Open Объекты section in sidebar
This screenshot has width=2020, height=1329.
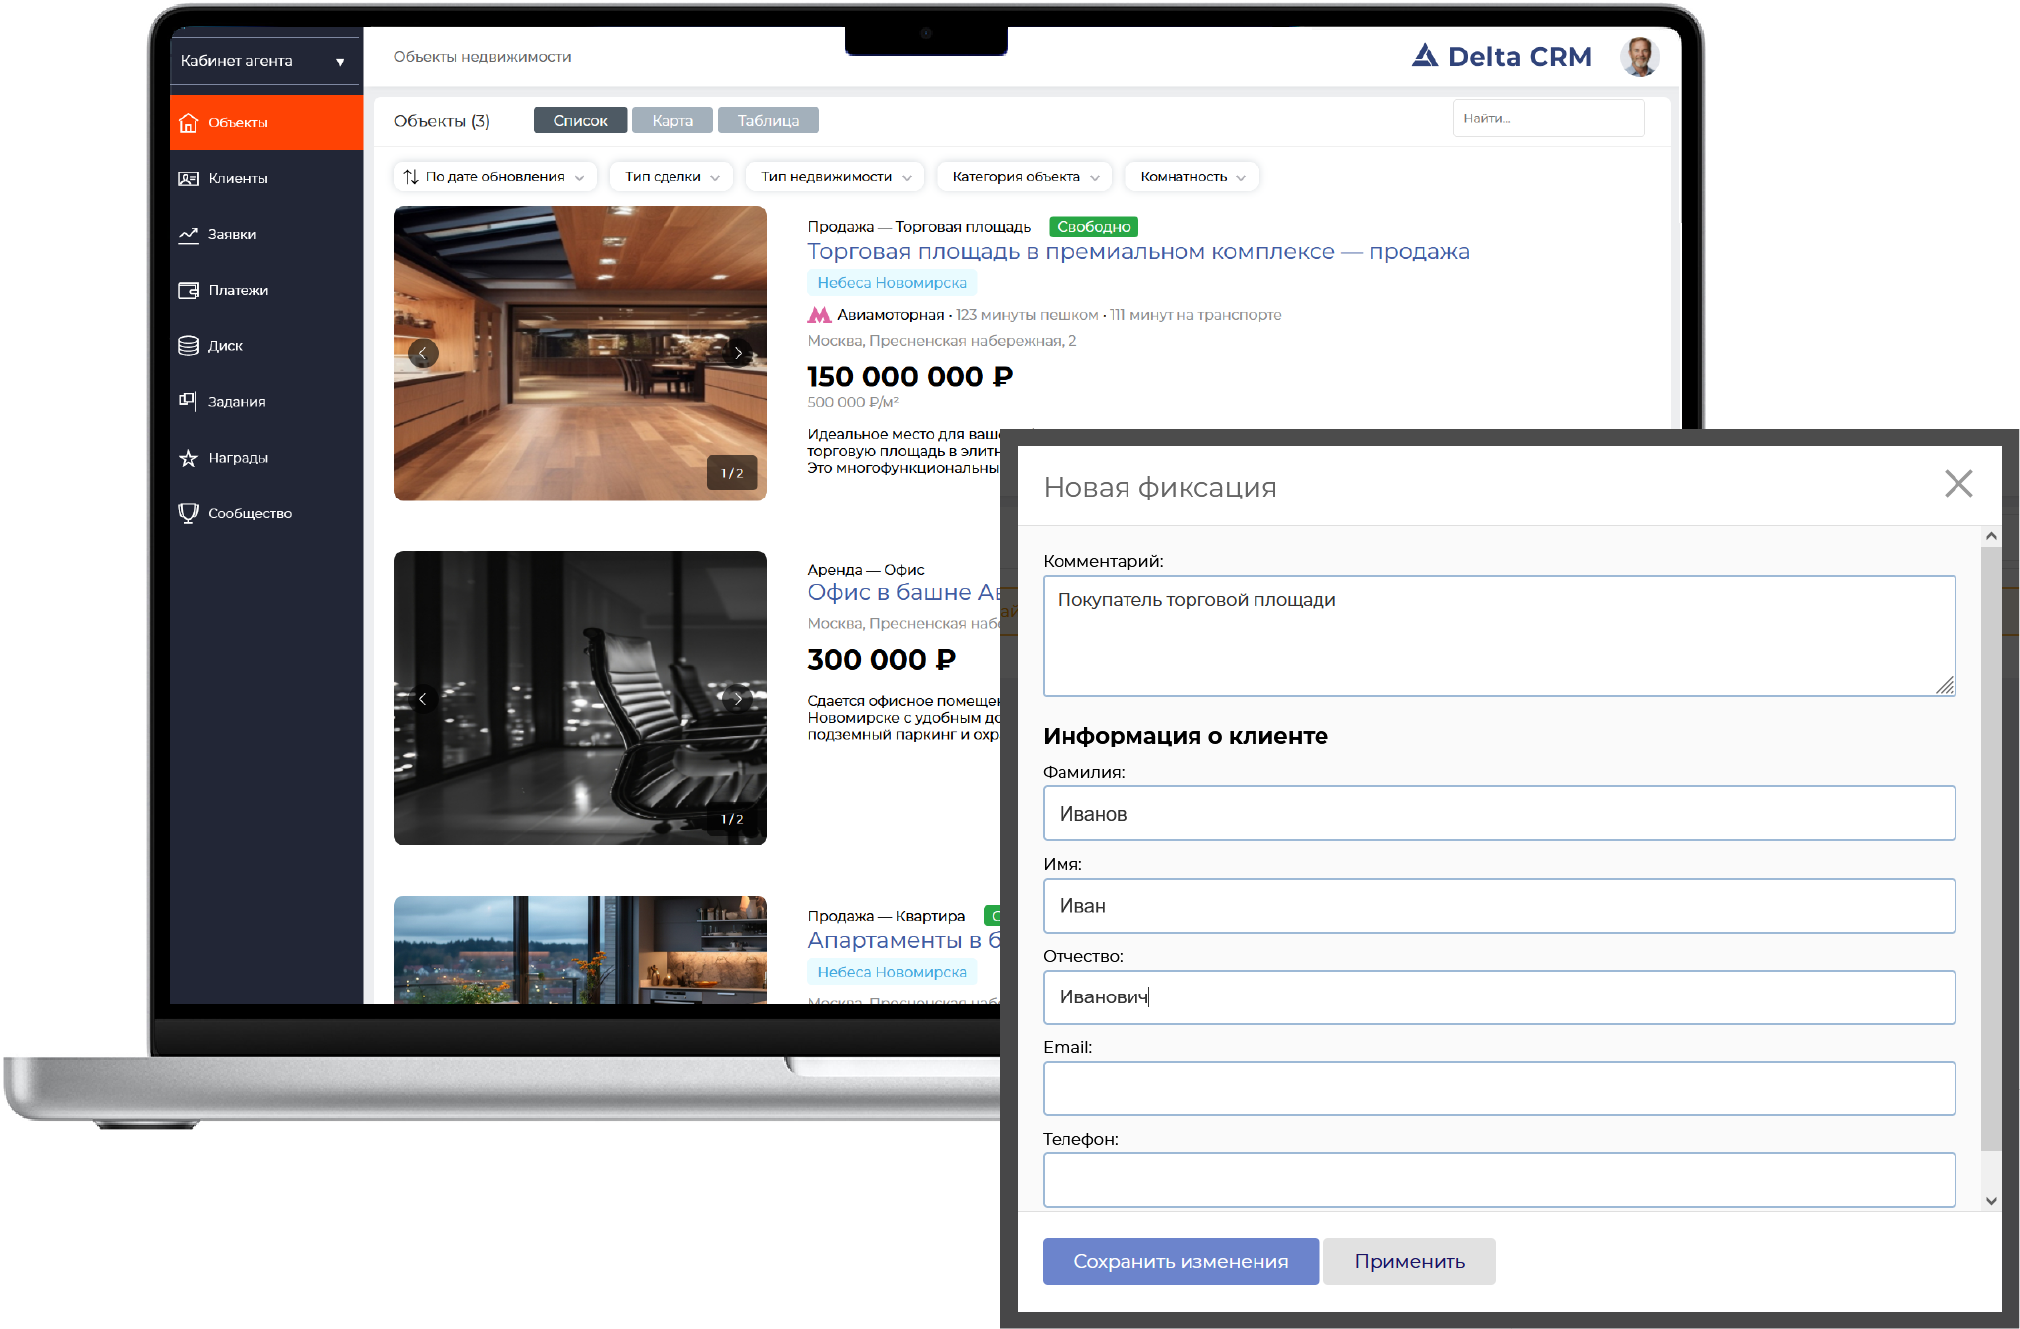click(x=266, y=123)
